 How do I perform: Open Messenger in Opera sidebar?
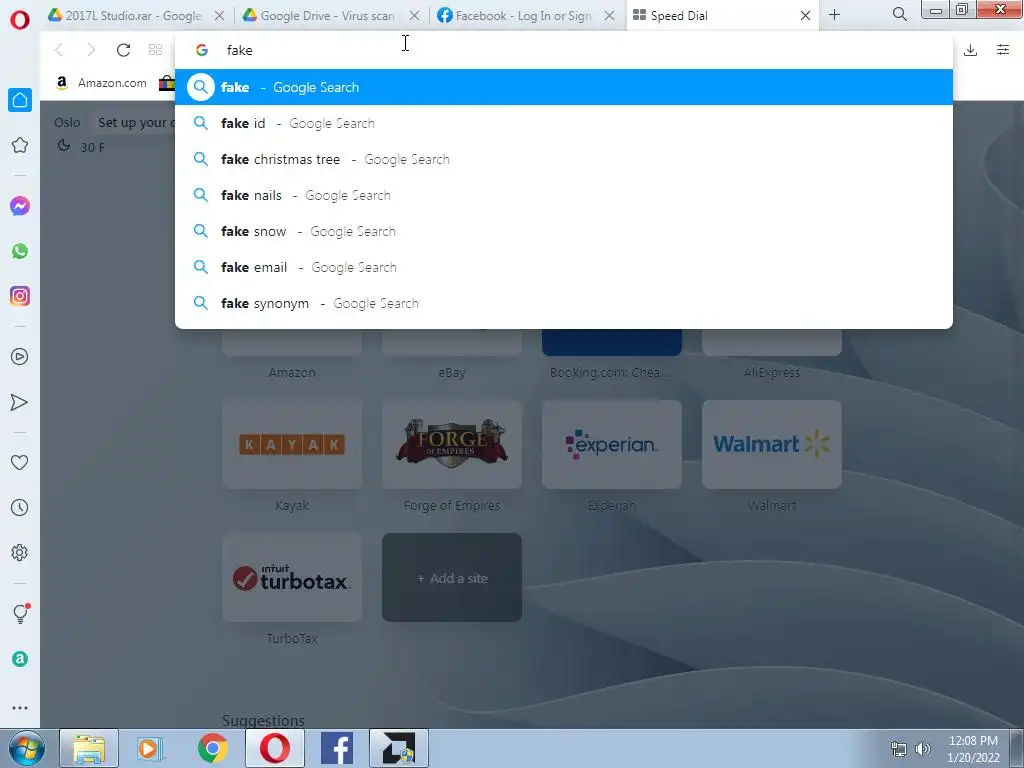click(x=20, y=206)
